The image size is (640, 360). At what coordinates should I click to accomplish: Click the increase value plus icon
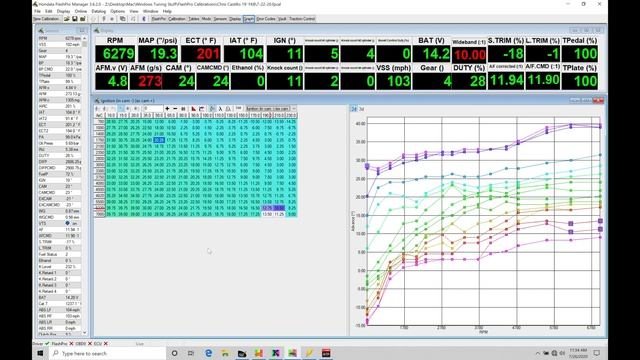click(x=167, y=109)
